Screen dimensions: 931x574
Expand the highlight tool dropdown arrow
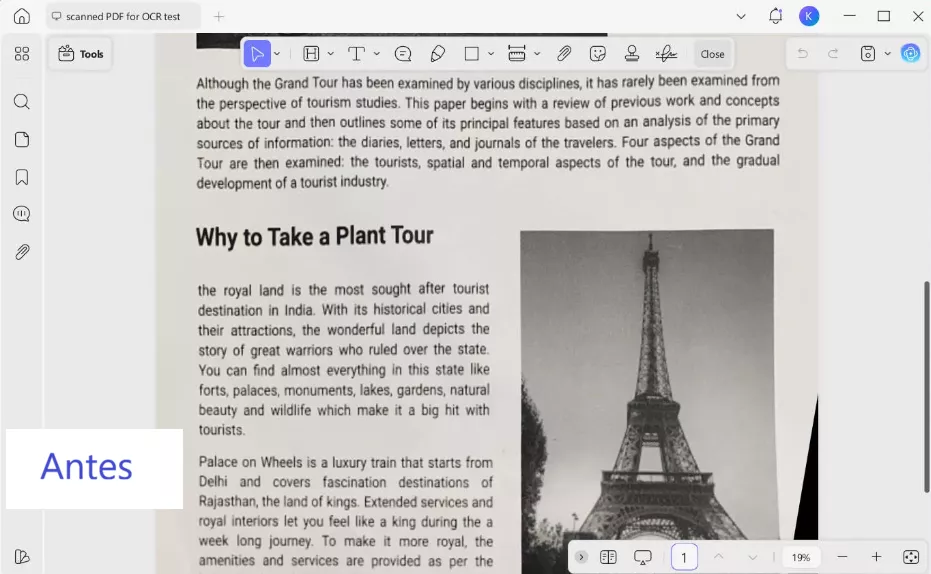pos(330,54)
